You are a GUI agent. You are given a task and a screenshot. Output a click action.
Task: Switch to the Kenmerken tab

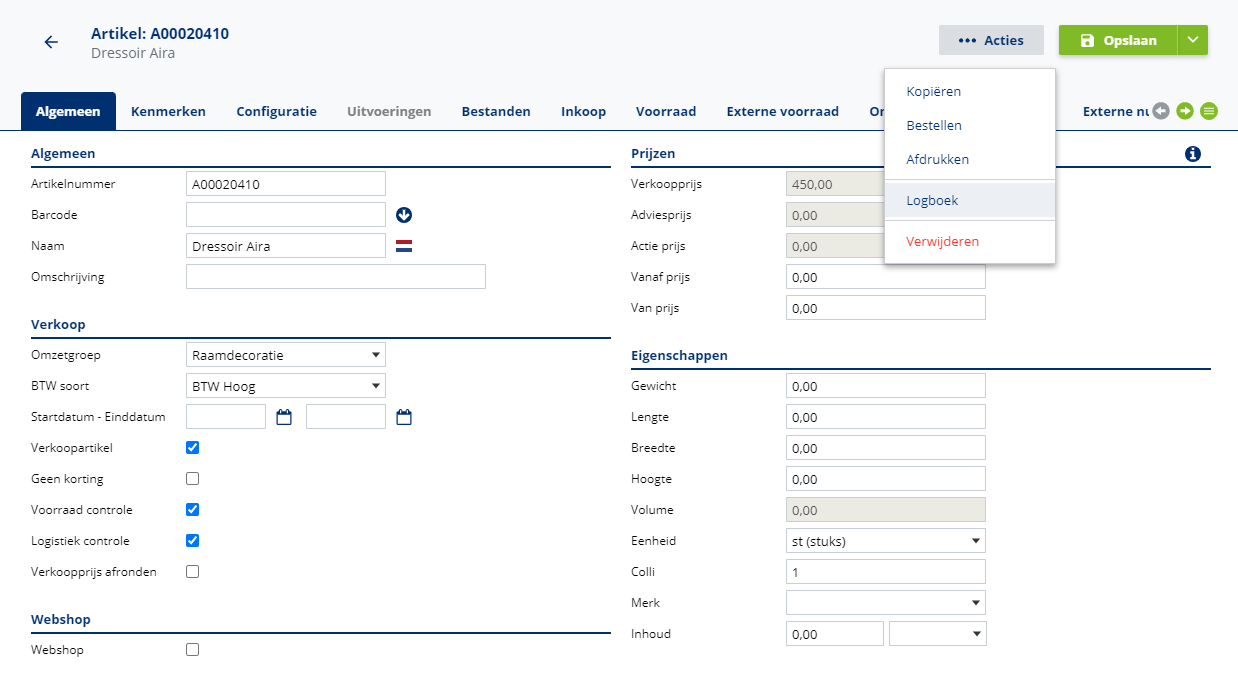[168, 112]
